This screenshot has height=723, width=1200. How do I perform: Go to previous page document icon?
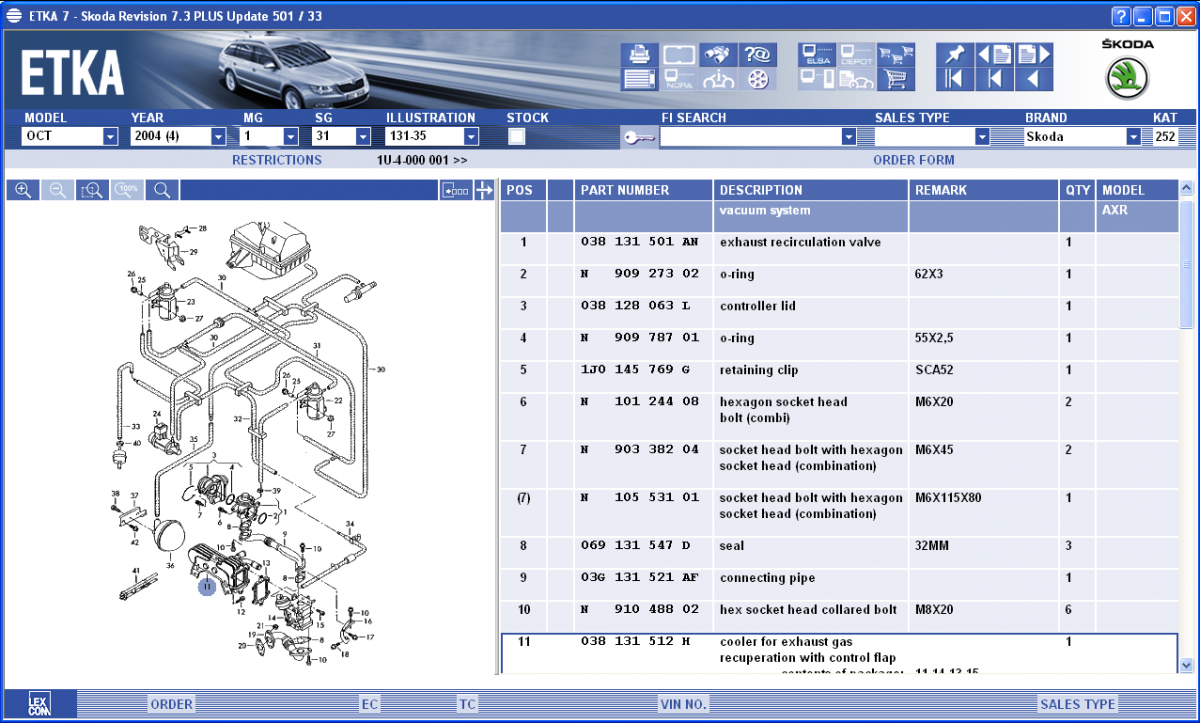click(x=994, y=55)
